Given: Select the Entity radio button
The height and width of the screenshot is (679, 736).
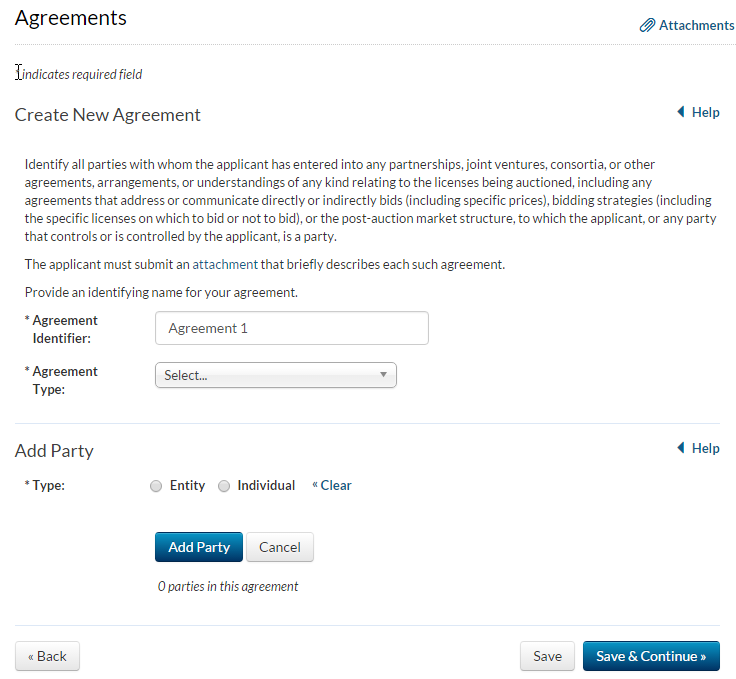Looking at the screenshot, I should tap(155, 486).
